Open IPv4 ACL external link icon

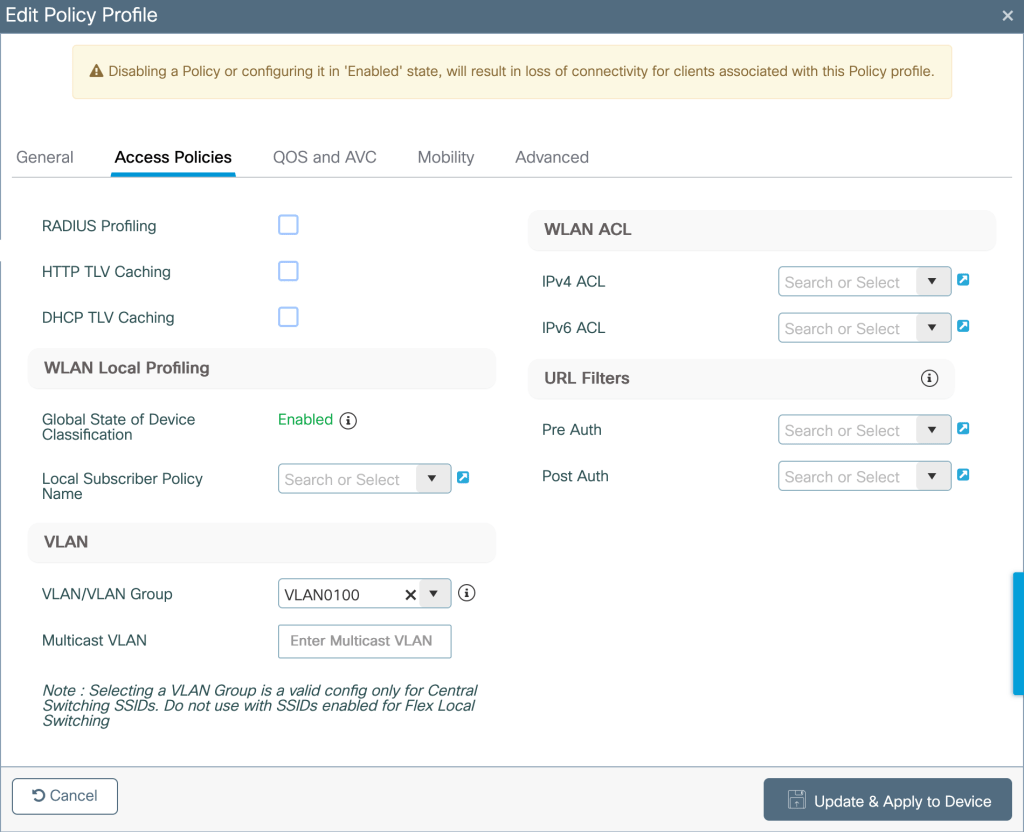(963, 280)
